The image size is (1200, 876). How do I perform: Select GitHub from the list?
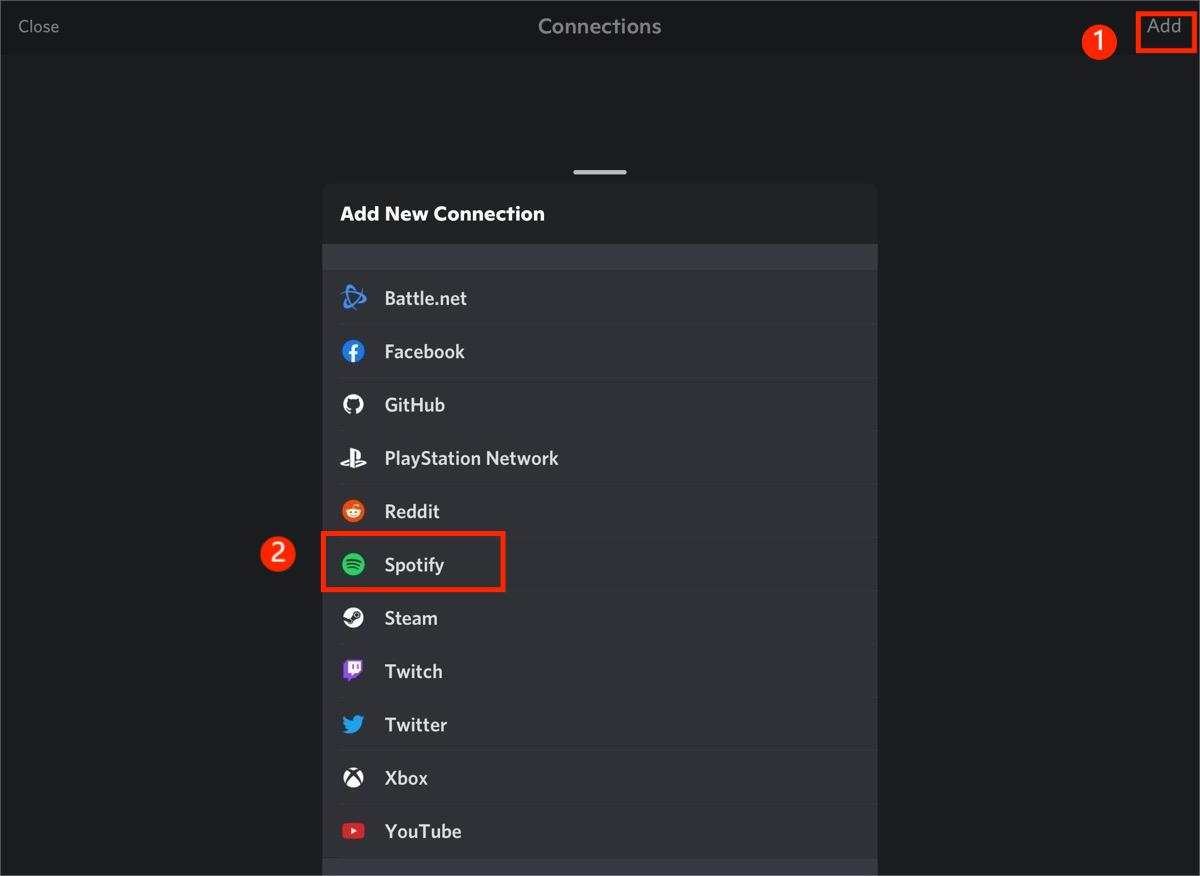coord(599,404)
